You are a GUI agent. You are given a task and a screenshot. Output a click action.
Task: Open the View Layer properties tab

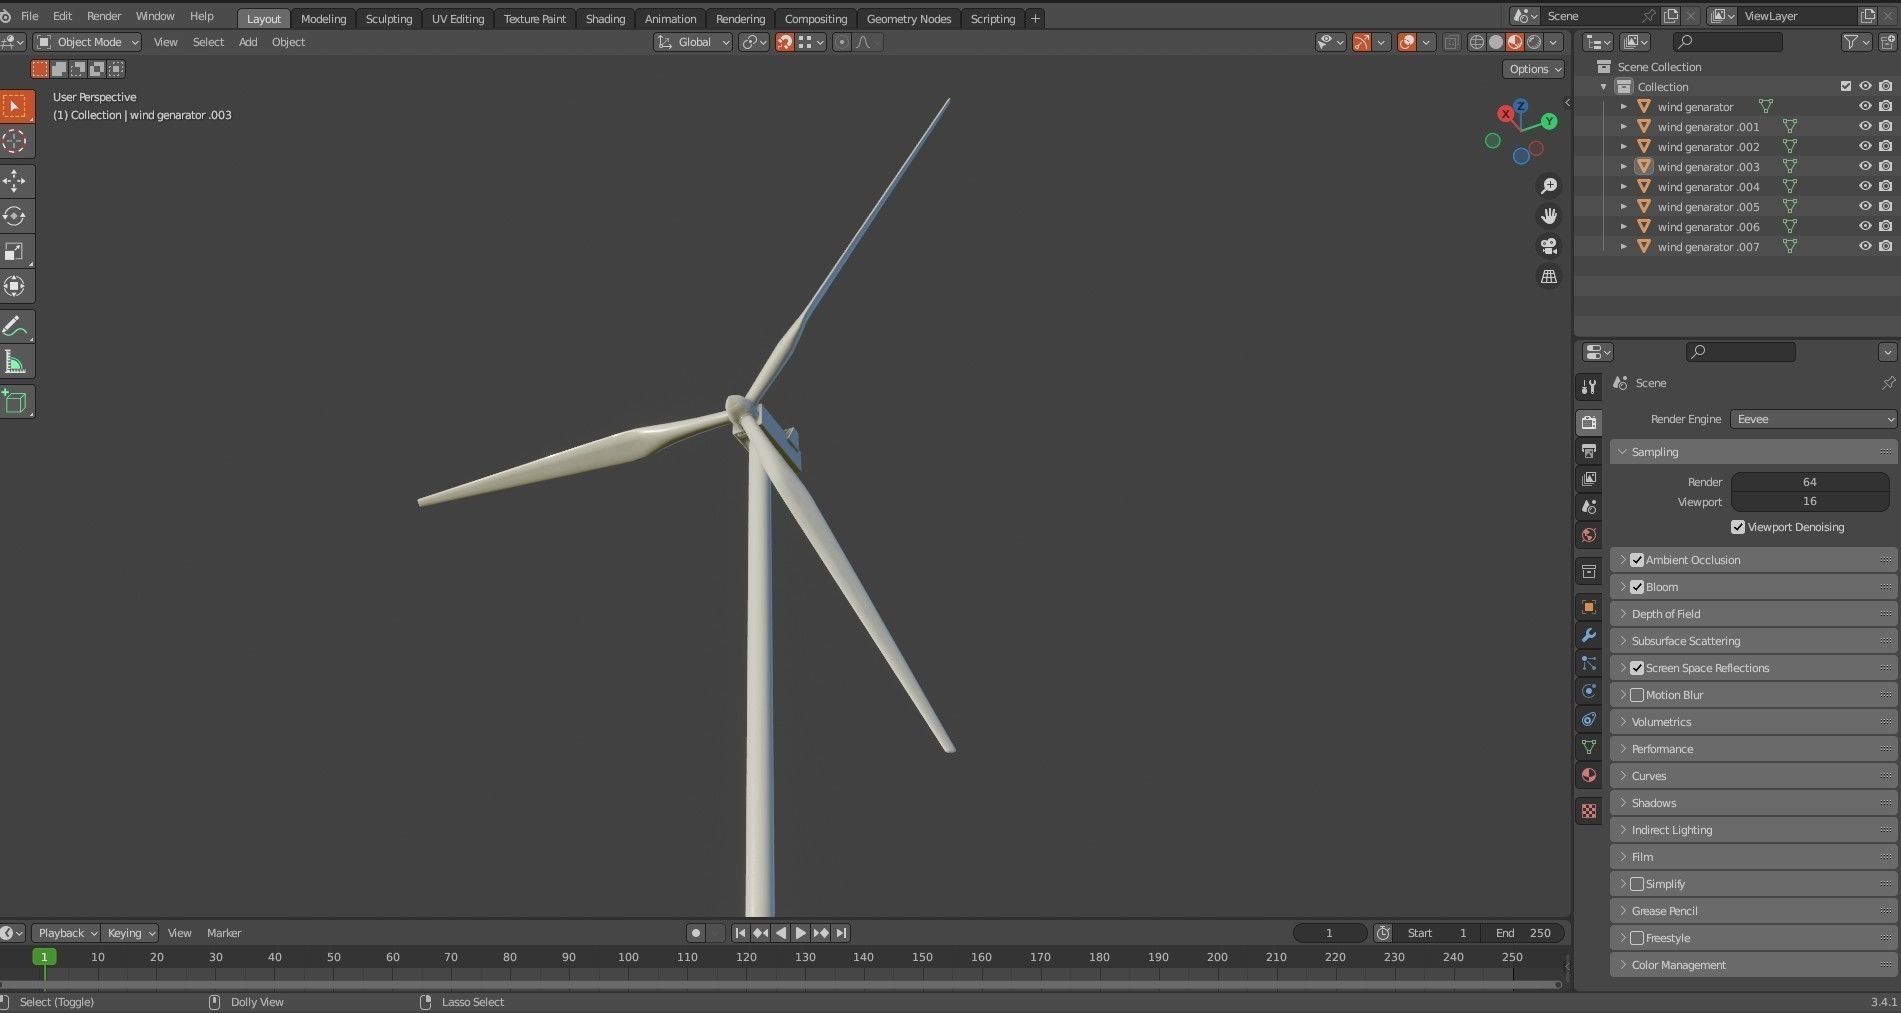1589,479
